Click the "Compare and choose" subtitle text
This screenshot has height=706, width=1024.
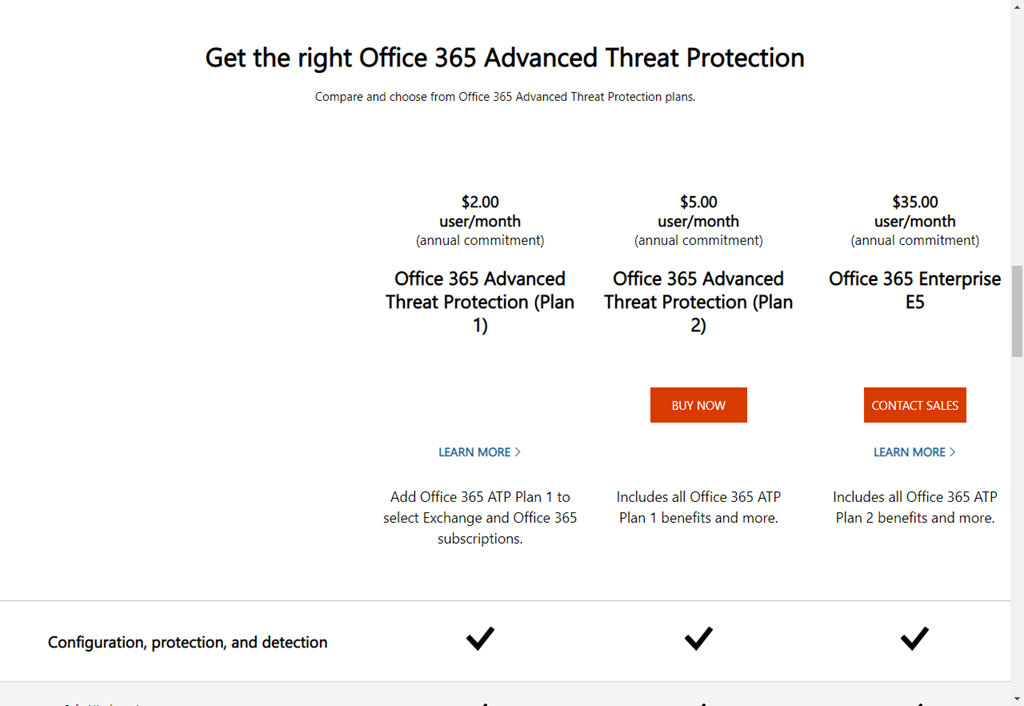tap(504, 97)
